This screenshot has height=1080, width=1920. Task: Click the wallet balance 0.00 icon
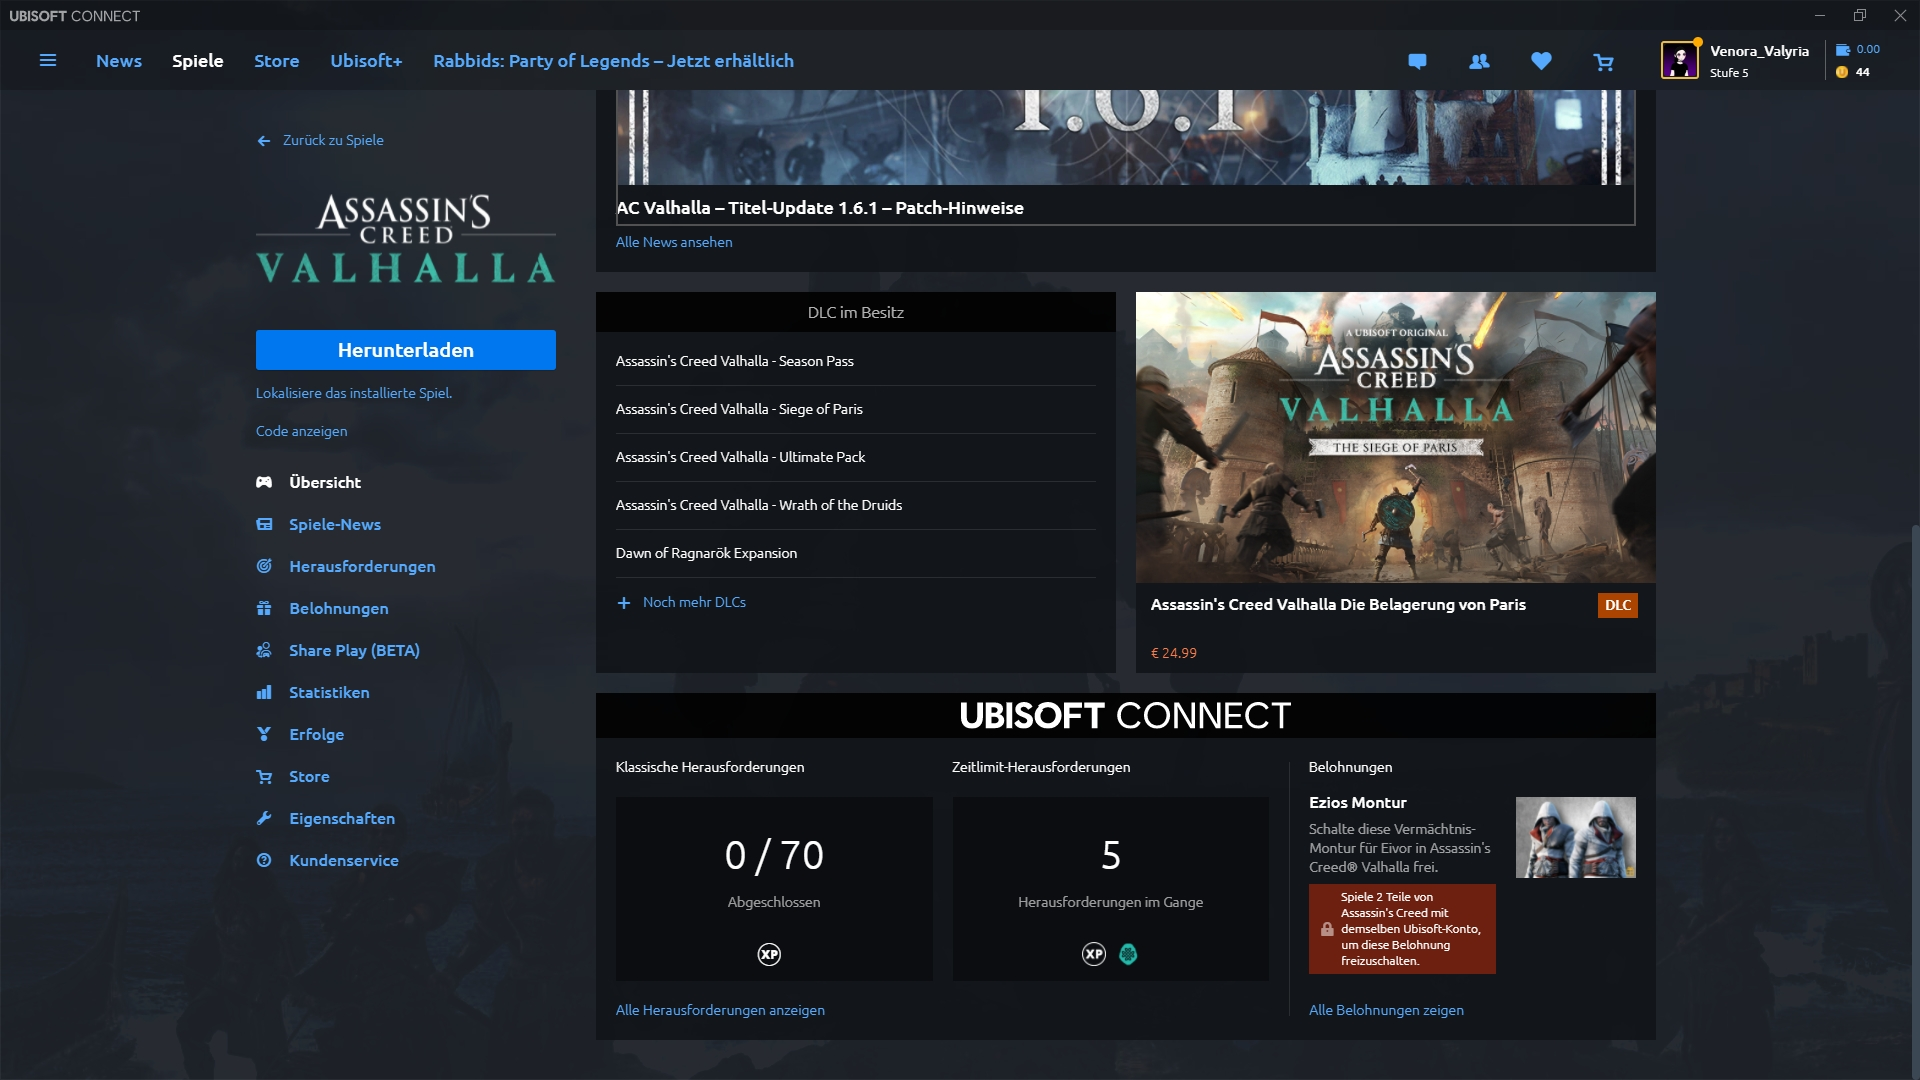(x=1842, y=49)
